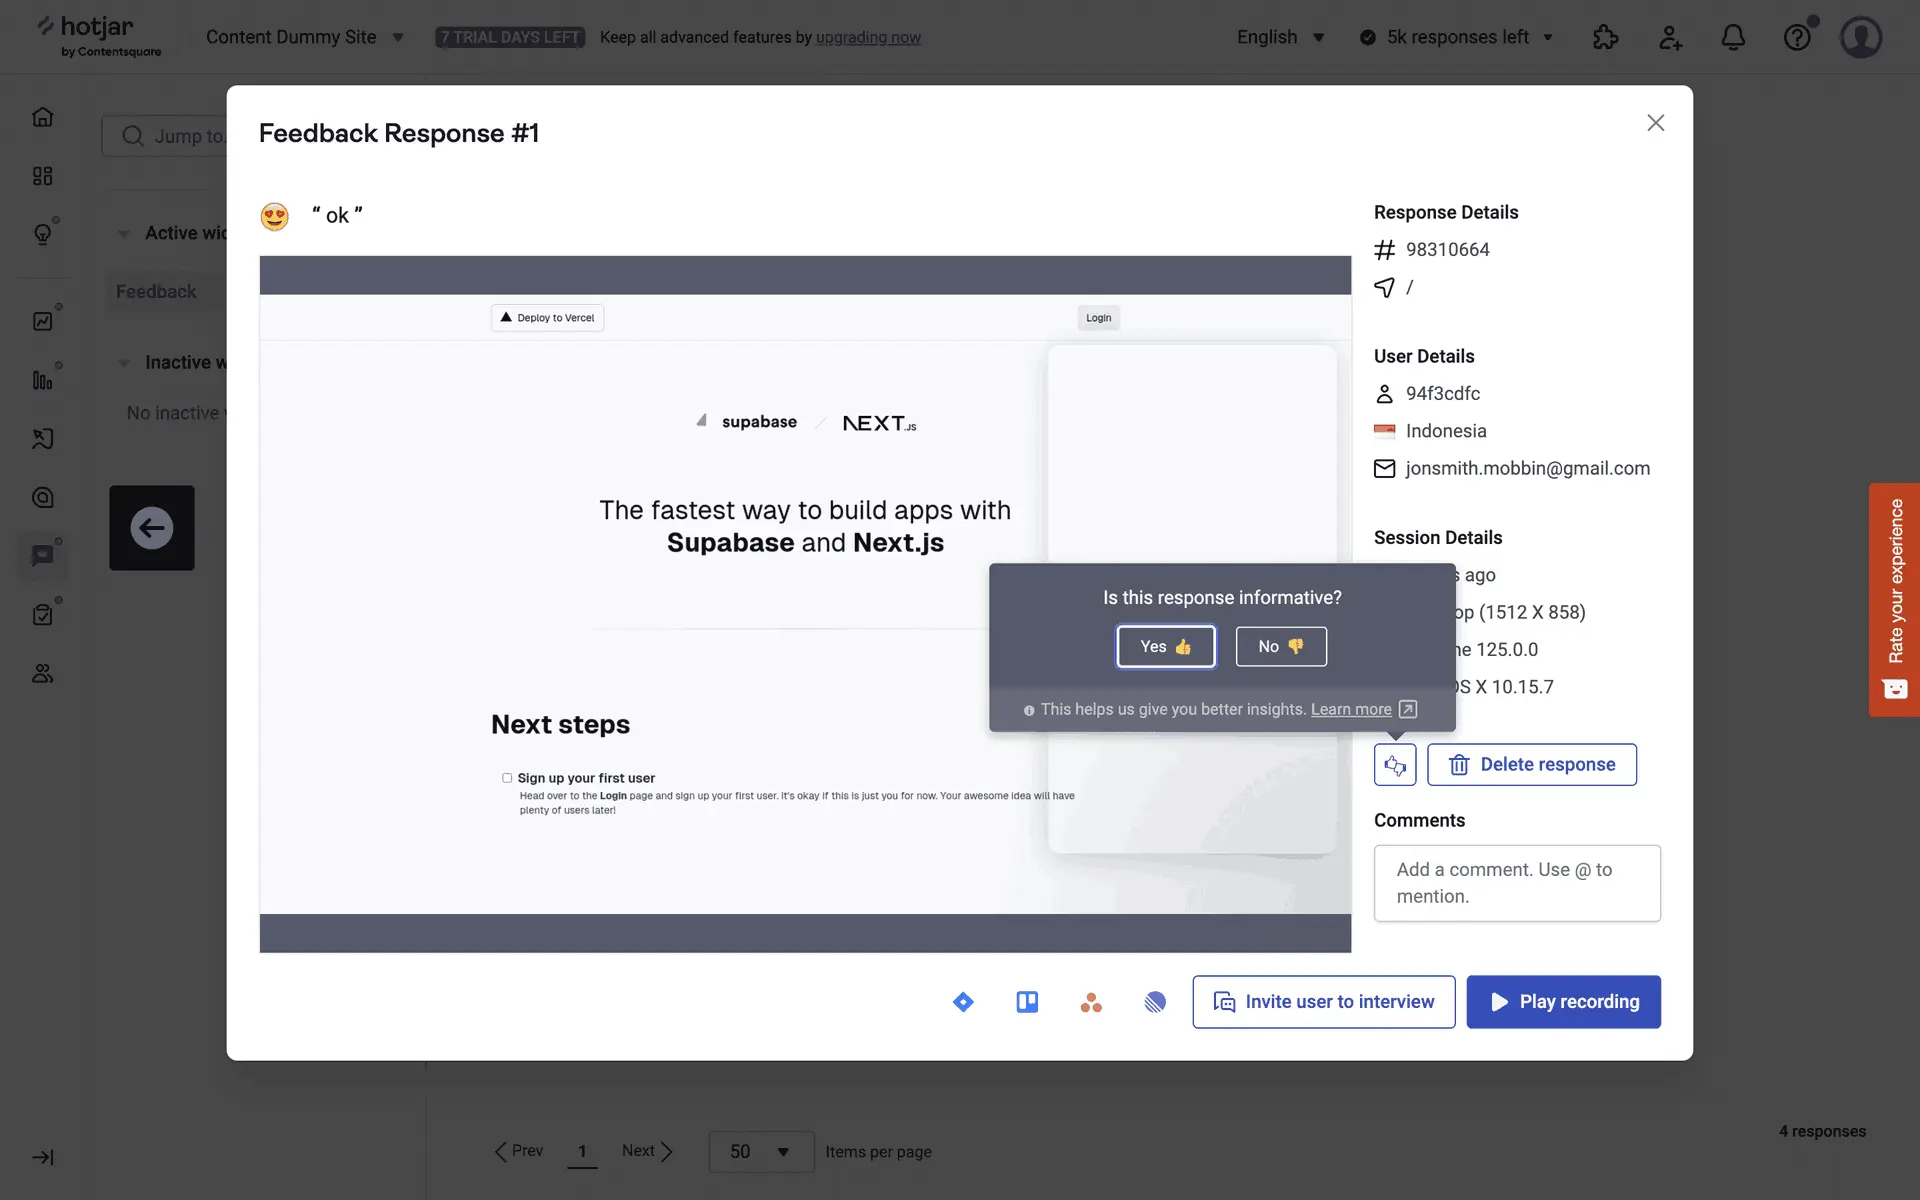Select Yes thumbs up response
The image size is (1920, 1200).
[1165, 647]
